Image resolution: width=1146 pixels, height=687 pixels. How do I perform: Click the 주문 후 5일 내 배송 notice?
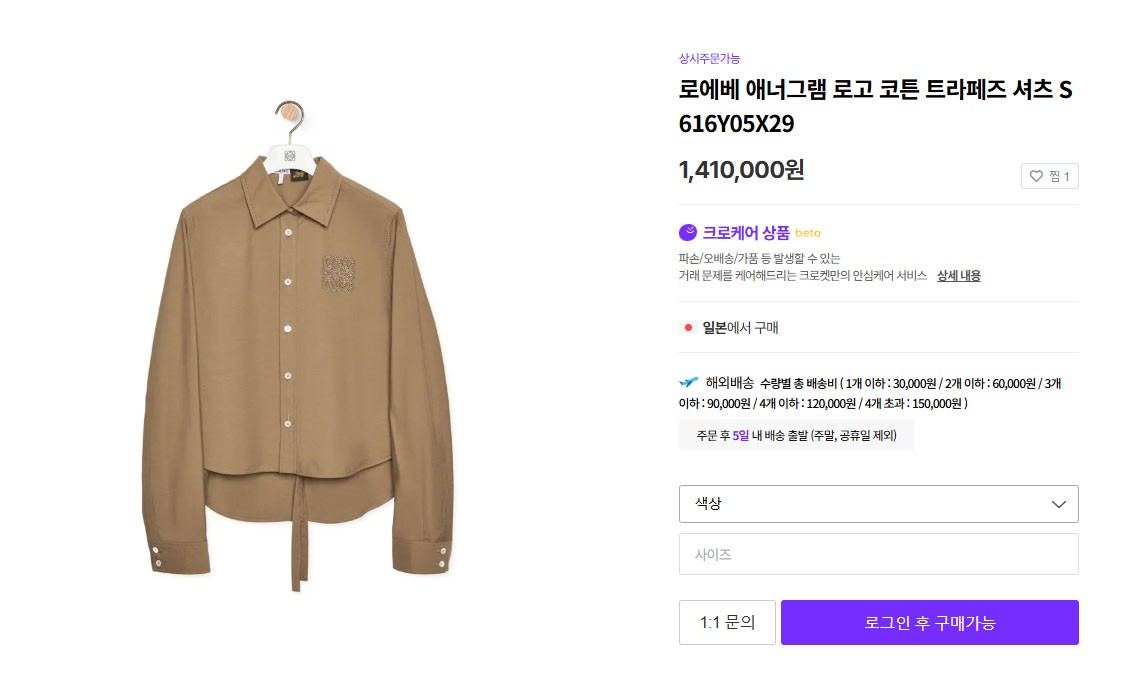(x=796, y=436)
